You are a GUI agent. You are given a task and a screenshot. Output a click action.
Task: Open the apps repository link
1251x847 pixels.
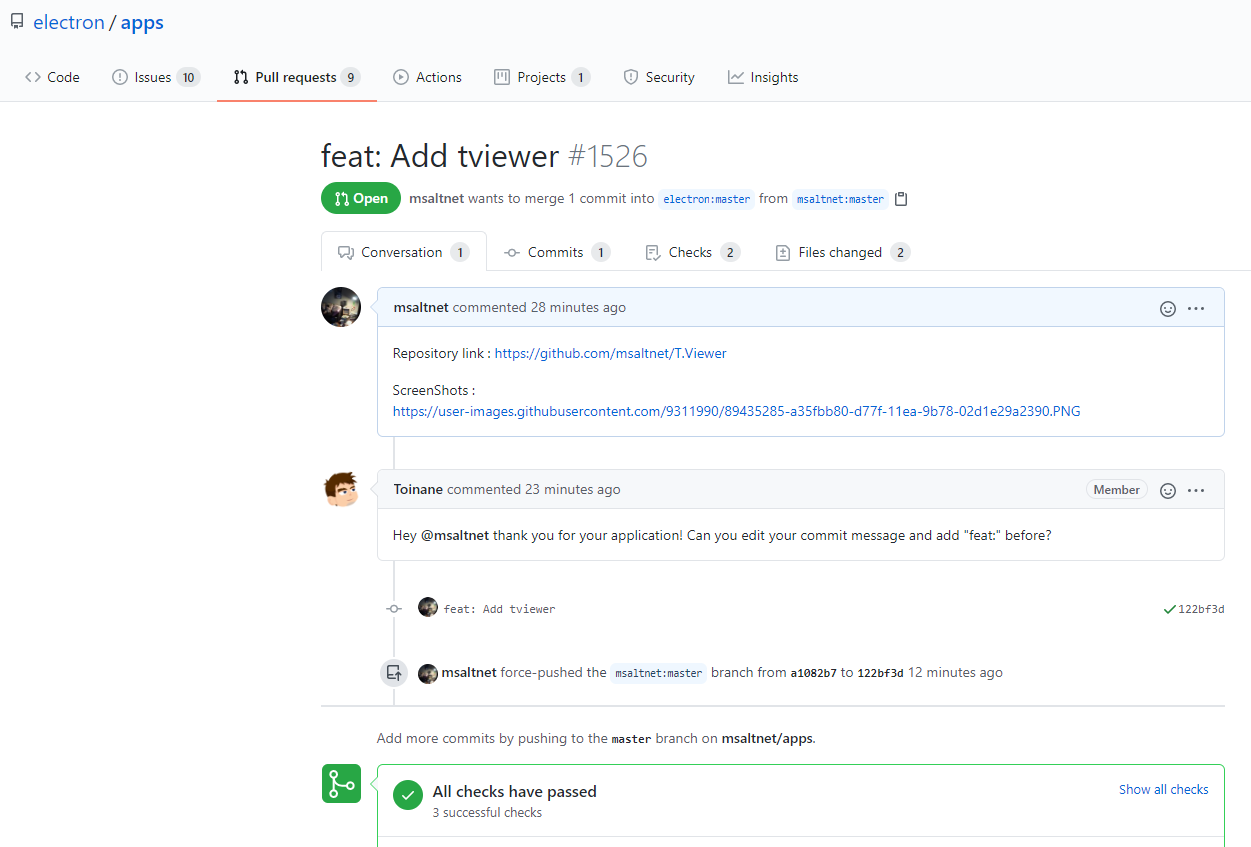(142, 23)
